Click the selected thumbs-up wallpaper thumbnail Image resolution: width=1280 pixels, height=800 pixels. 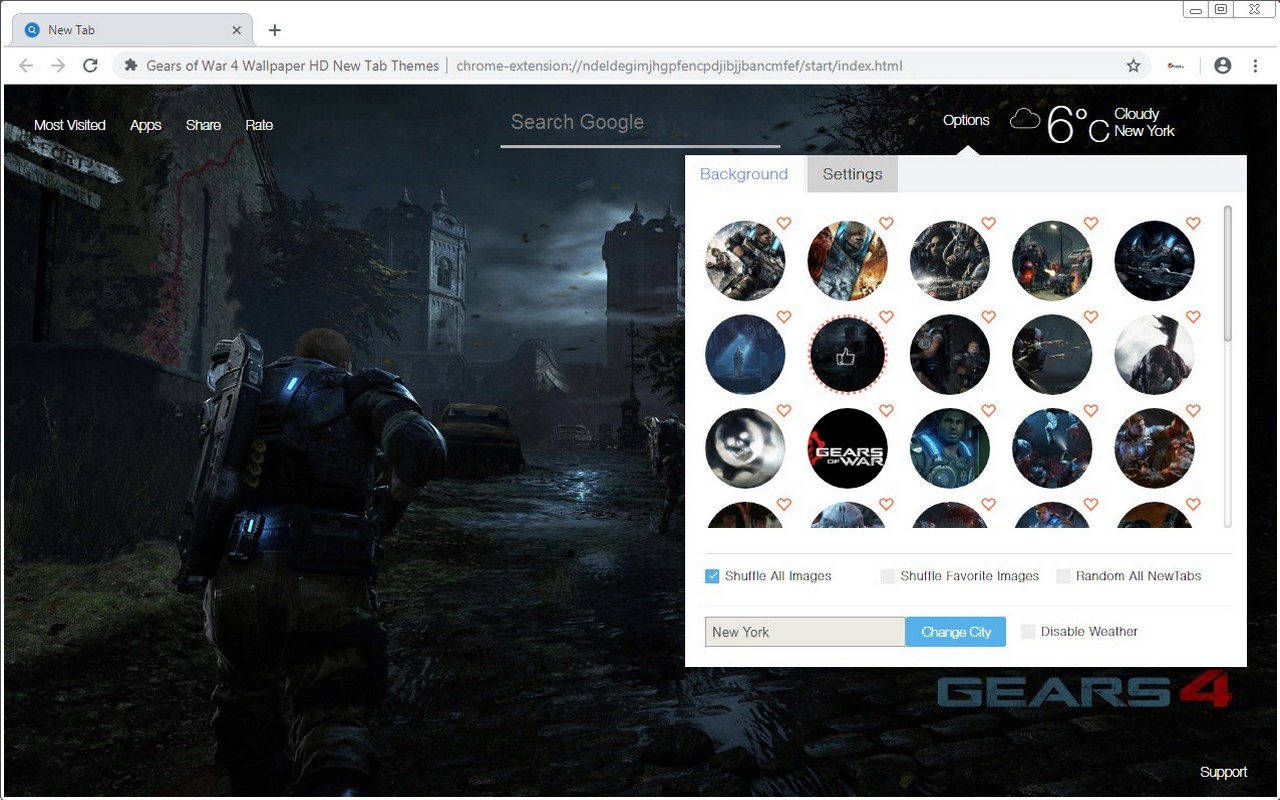pos(847,355)
